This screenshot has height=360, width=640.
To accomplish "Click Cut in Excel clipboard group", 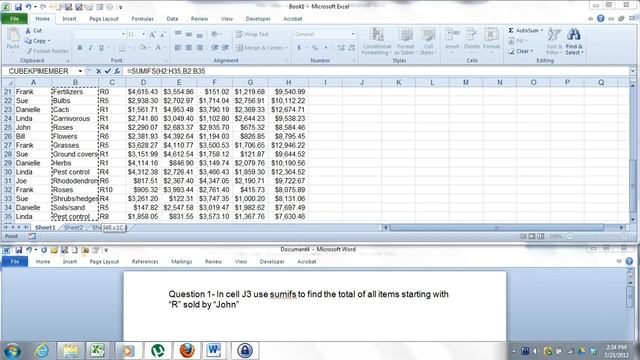I will 33,31.
